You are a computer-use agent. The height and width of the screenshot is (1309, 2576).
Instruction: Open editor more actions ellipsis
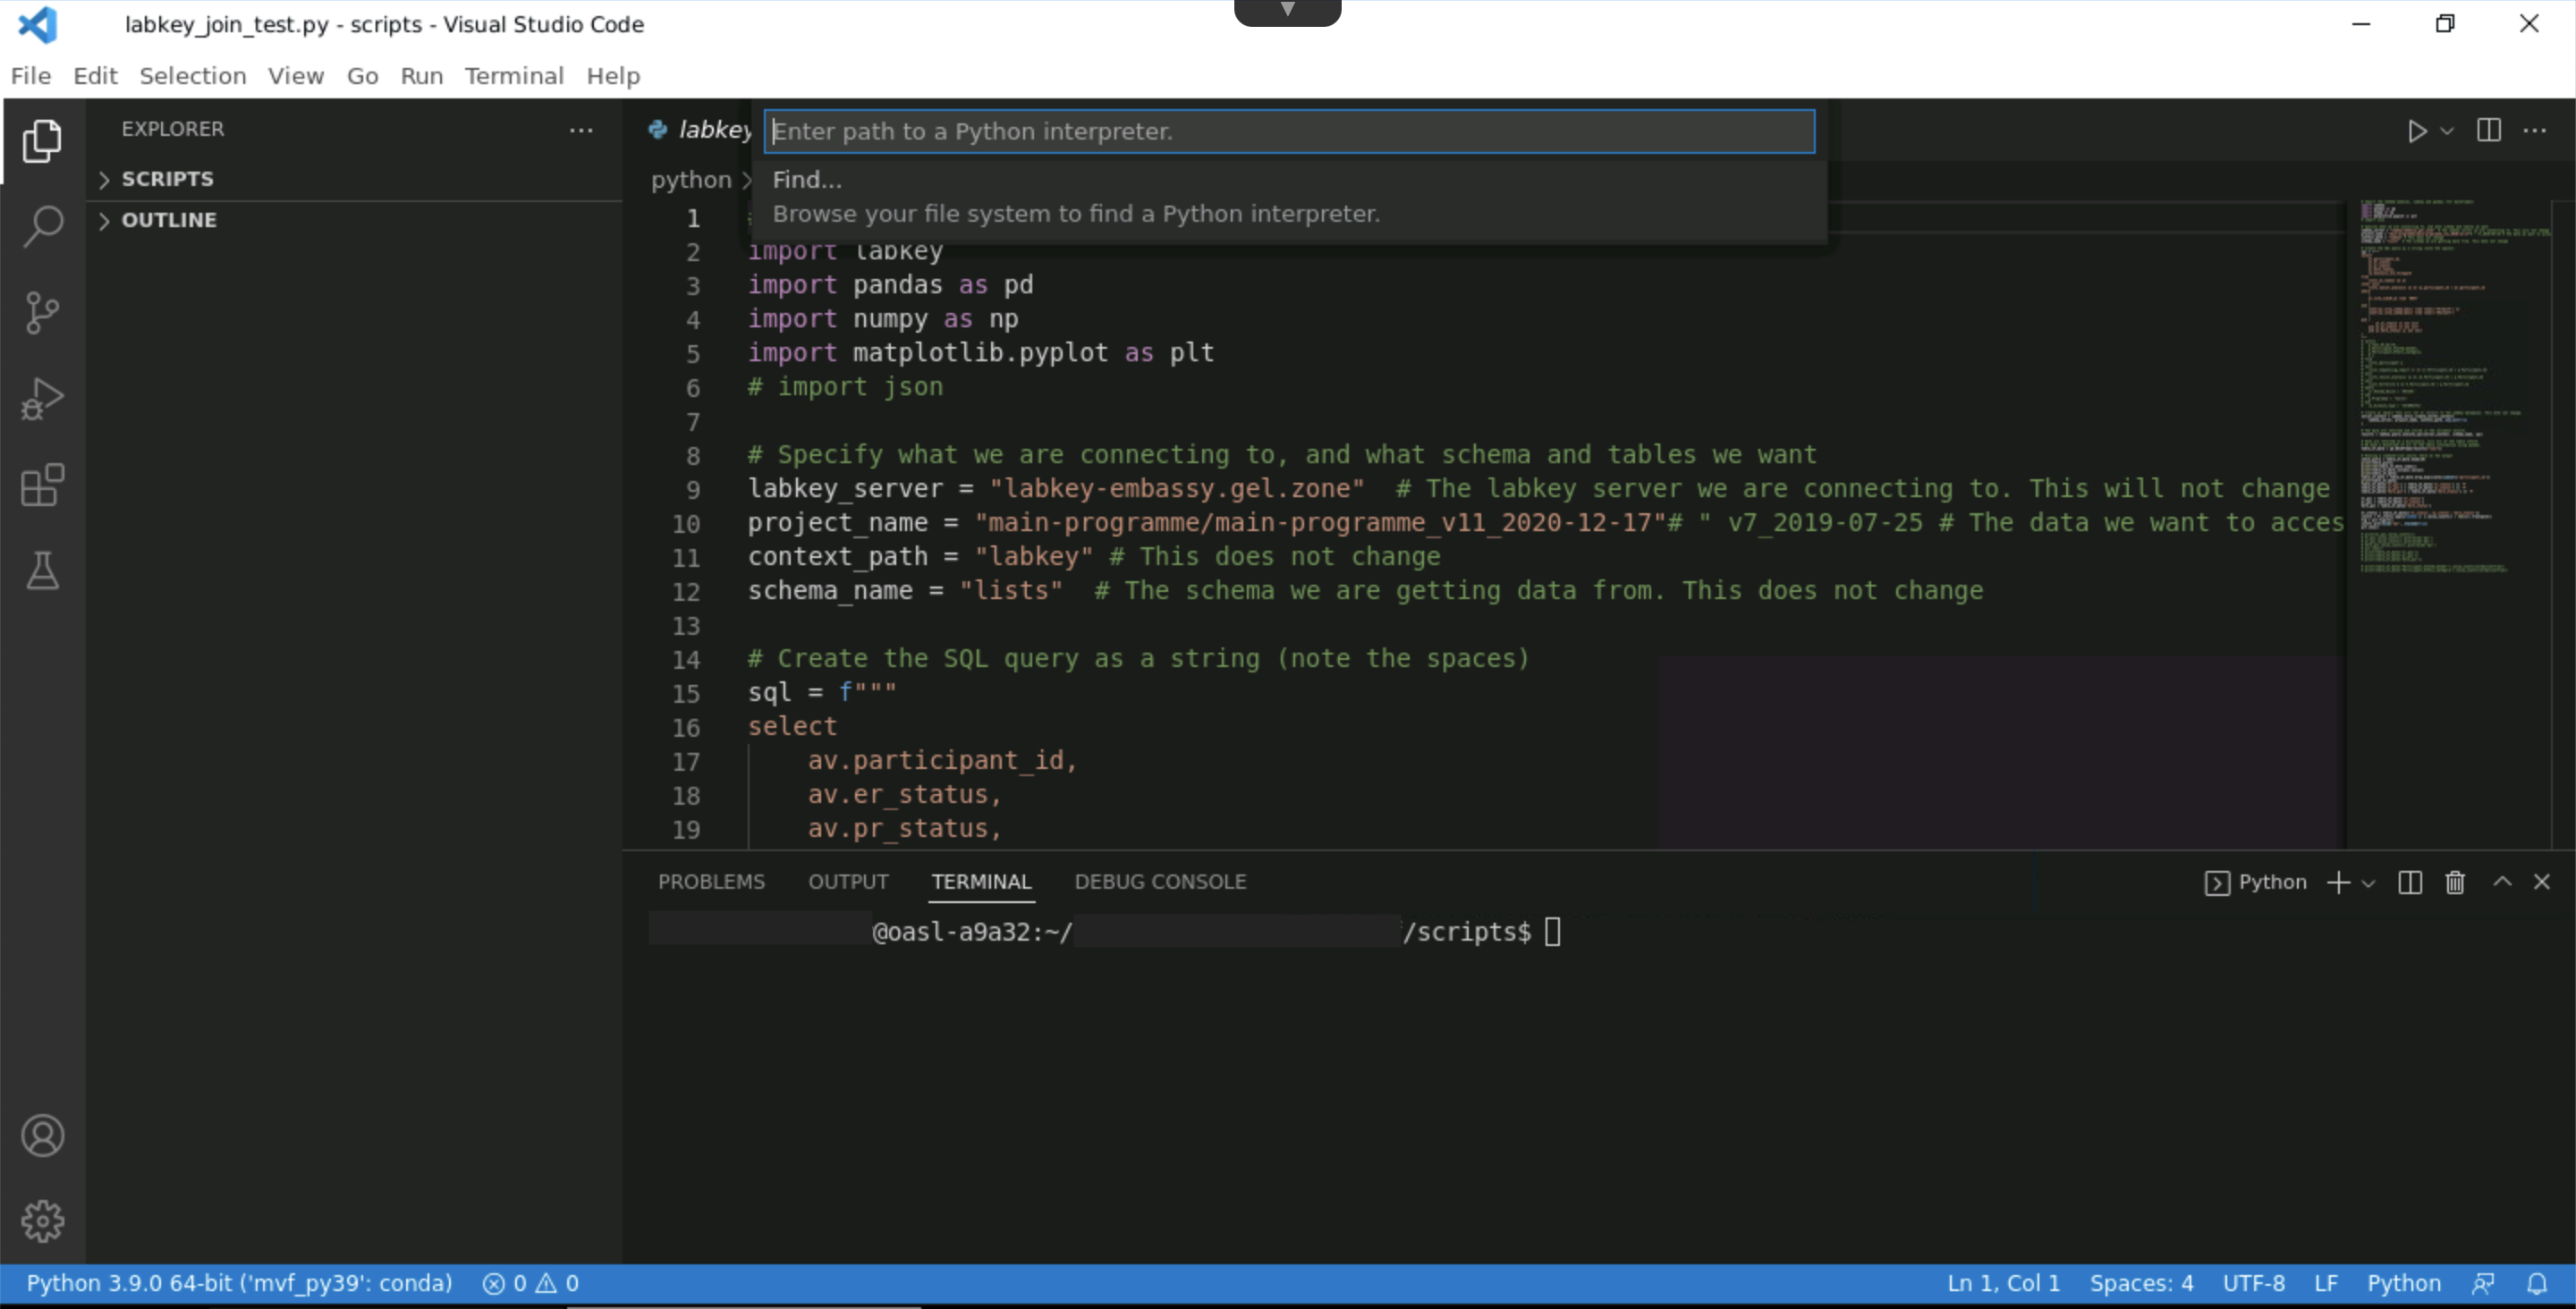(2535, 131)
